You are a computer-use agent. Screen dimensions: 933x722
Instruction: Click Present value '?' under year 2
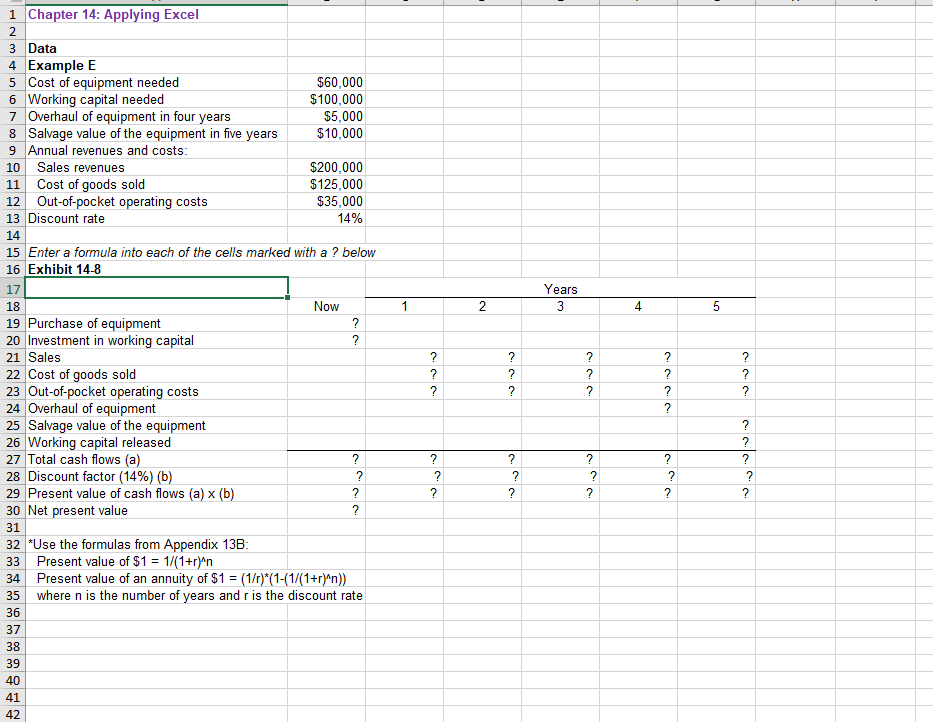tap(483, 493)
